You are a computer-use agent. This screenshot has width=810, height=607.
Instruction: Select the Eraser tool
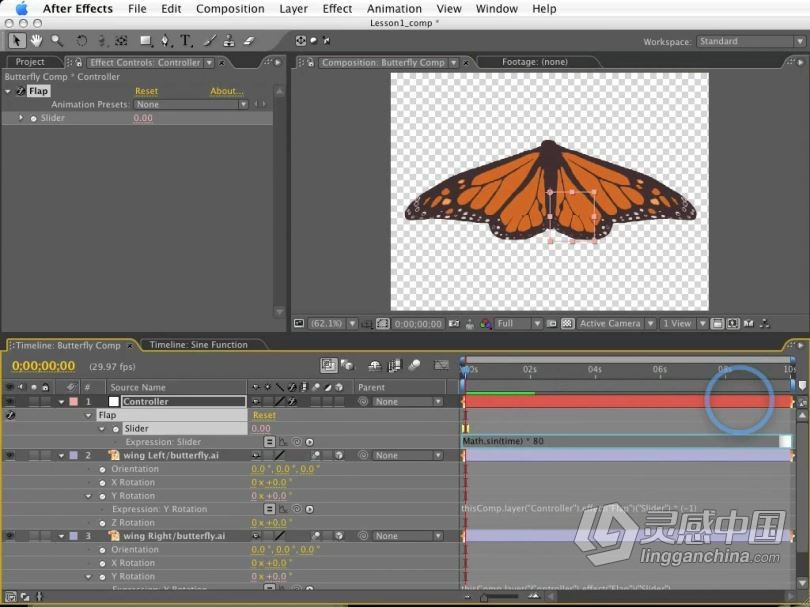[x=249, y=41]
